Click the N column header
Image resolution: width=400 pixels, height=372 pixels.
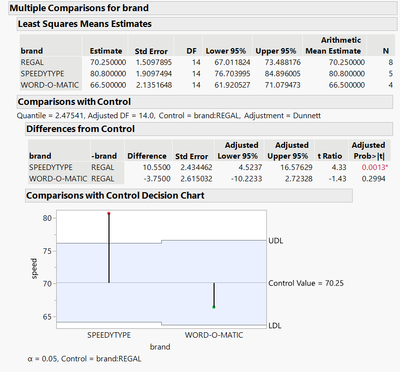[386, 51]
